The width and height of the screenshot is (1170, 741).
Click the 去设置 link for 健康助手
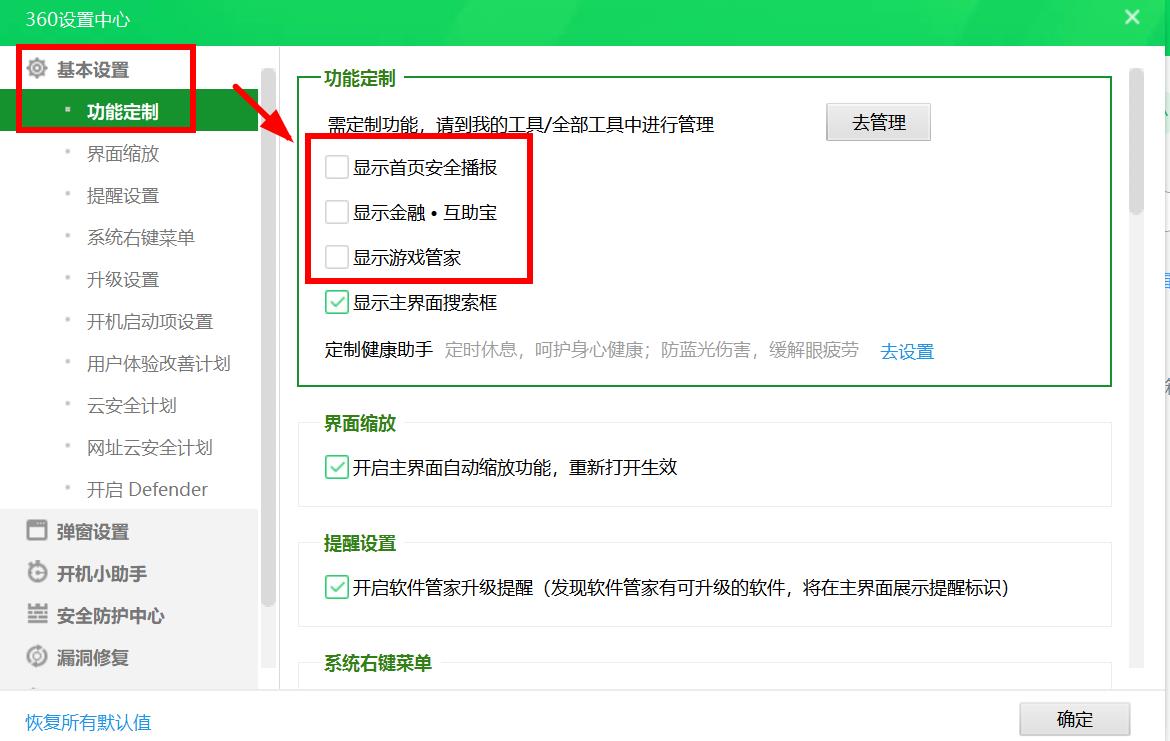907,351
